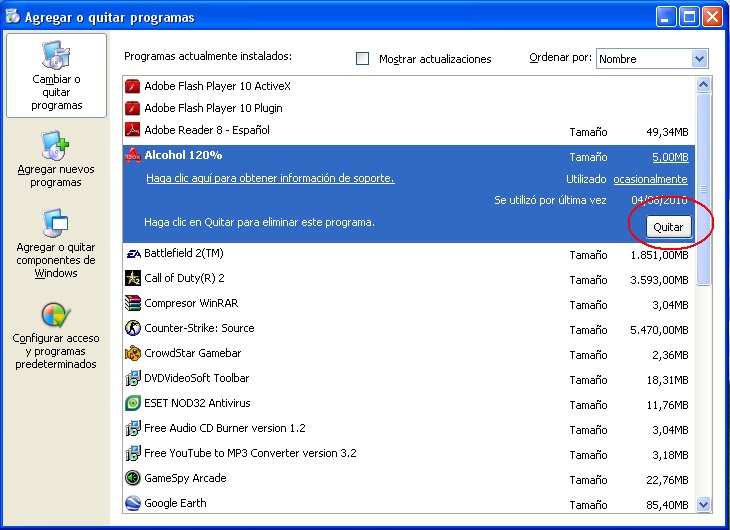Click the 85,40MB size value
The width and height of the screenshot is (730, 530).
pos(667,505)
